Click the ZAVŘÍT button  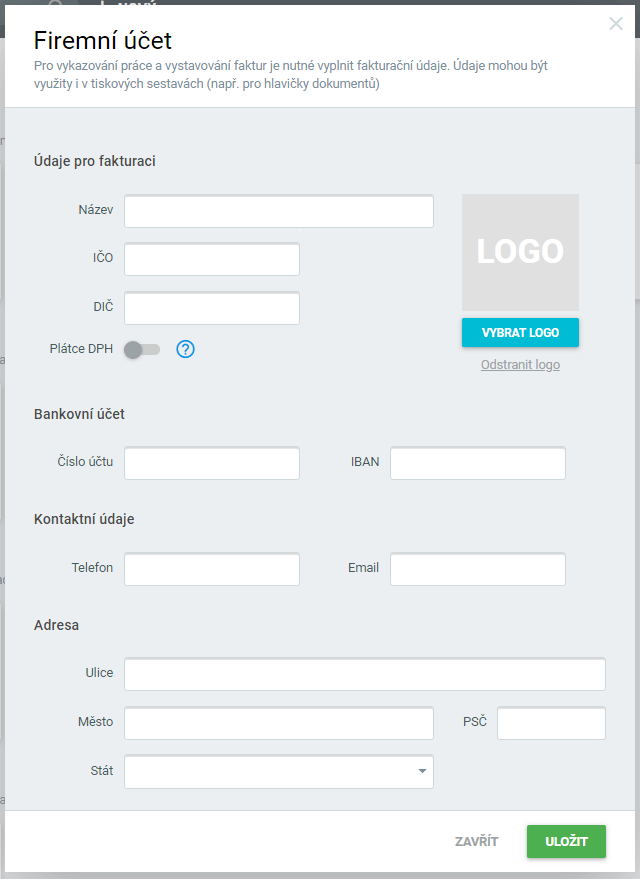(476, 841)
